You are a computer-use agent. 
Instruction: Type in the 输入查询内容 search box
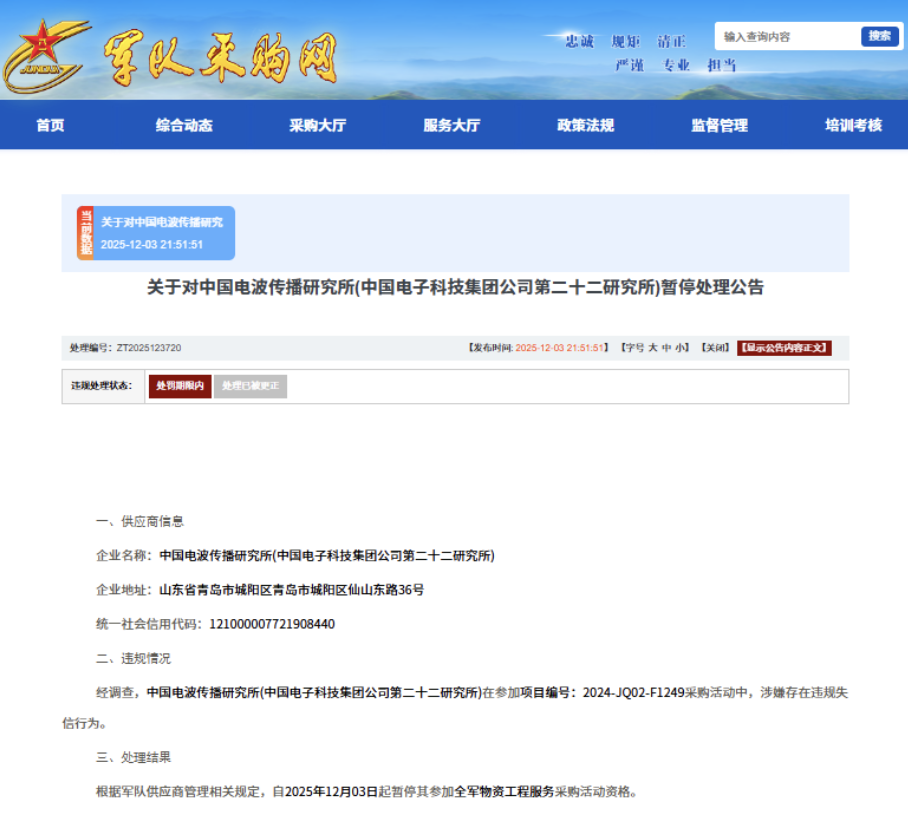click(x=785, y=36)
